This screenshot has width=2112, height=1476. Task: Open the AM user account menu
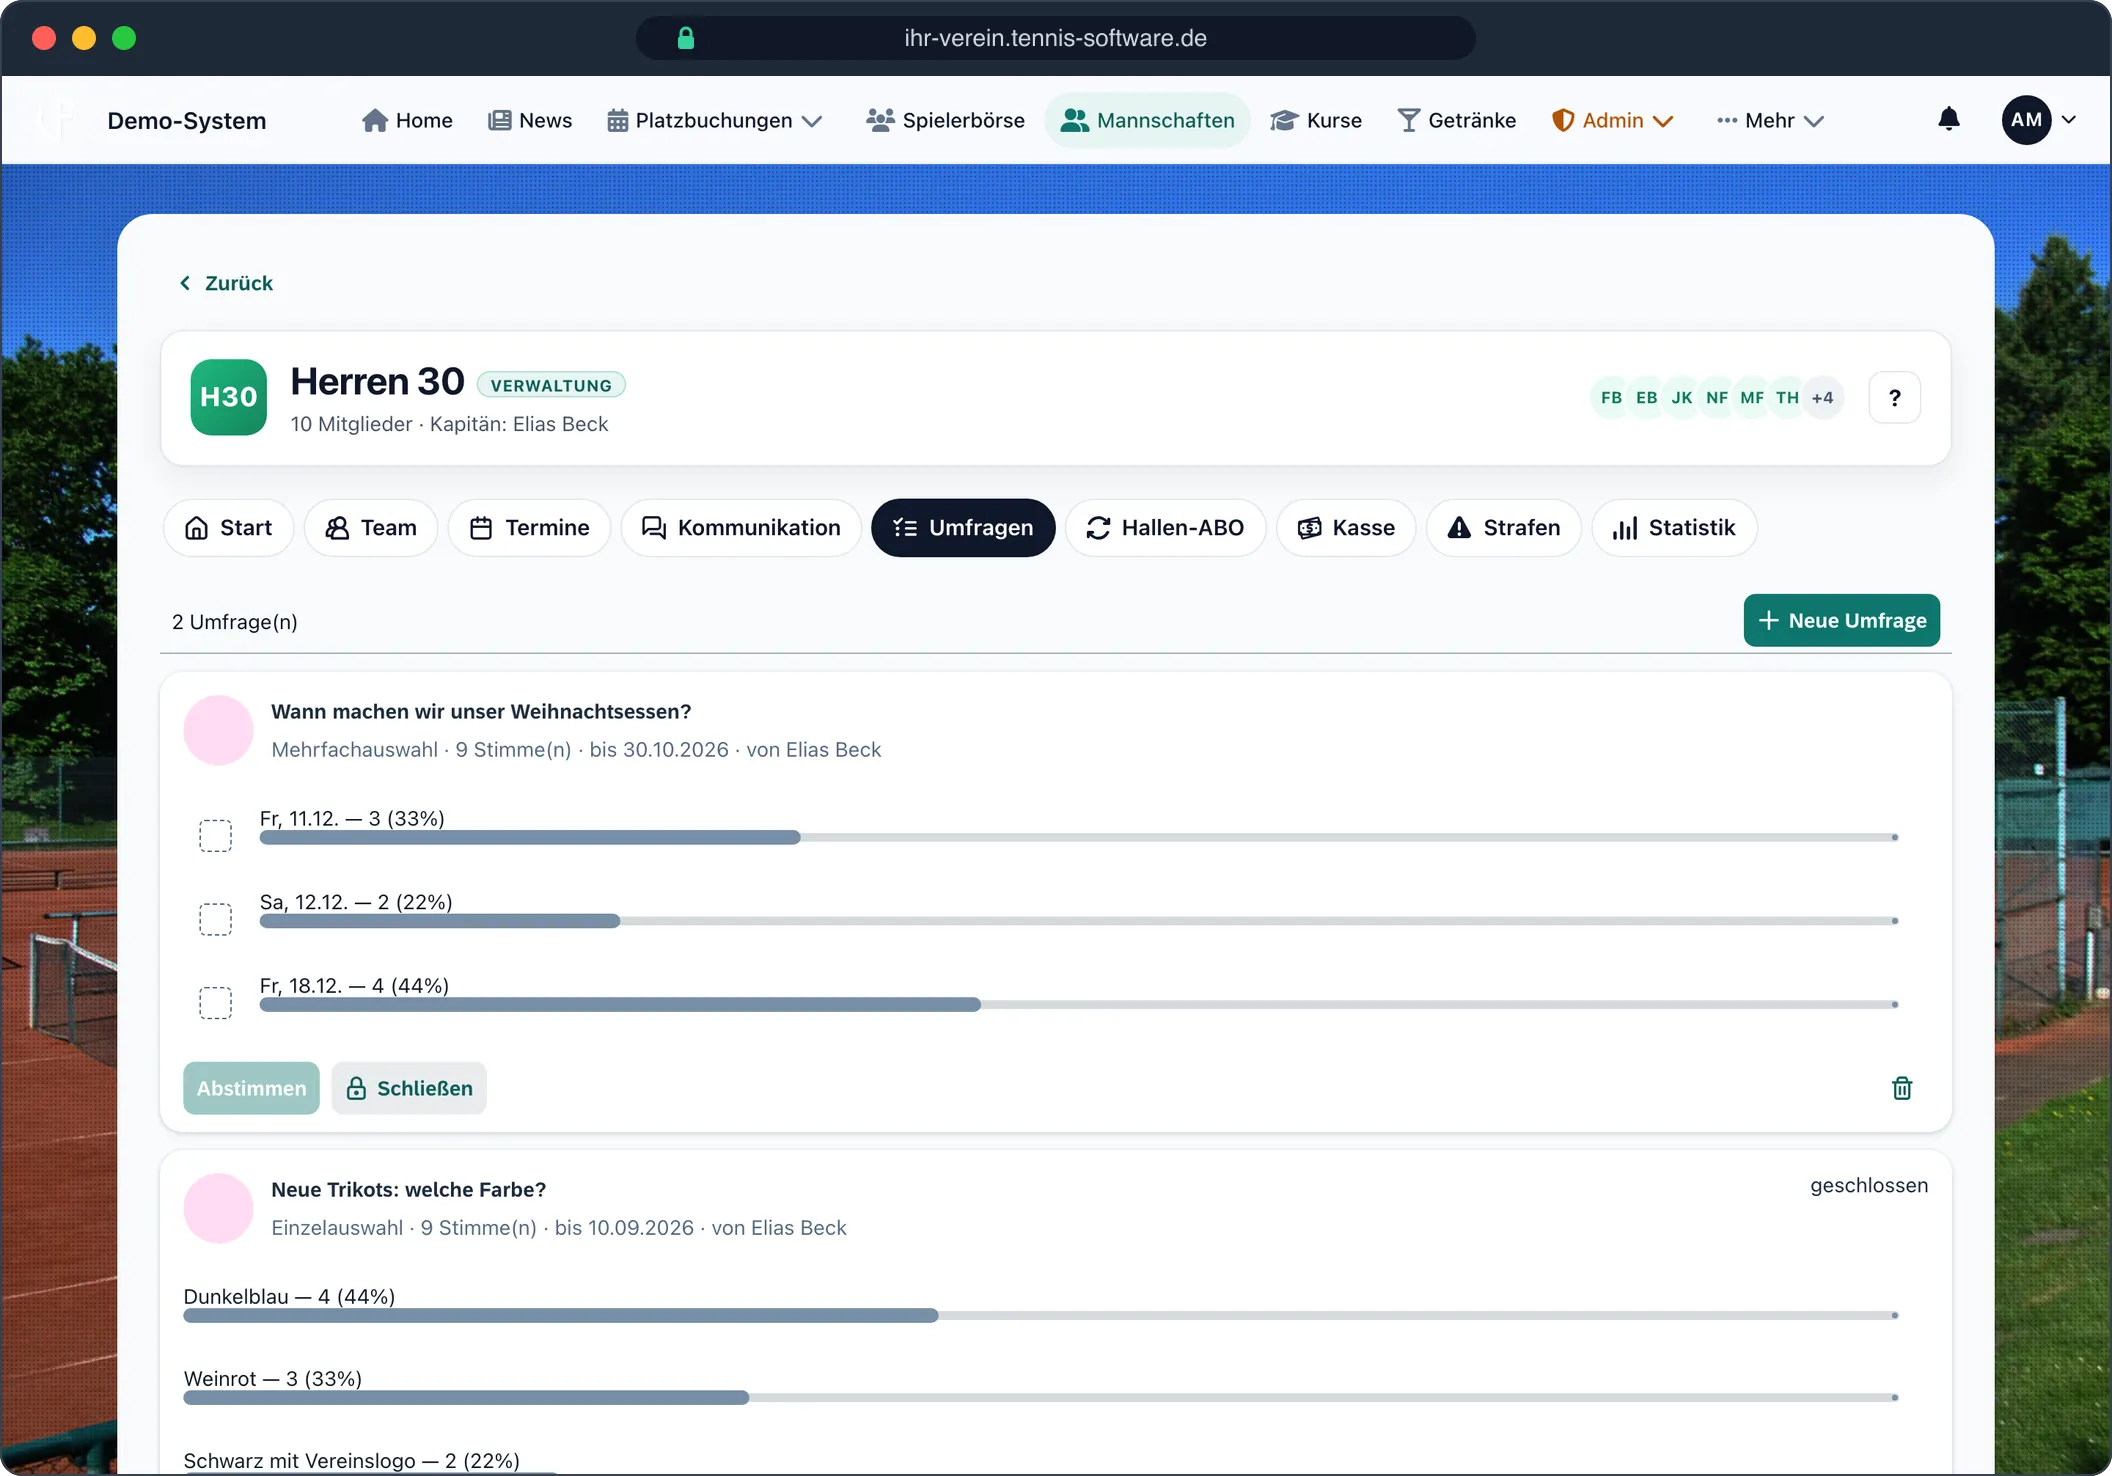(2039, 120)
